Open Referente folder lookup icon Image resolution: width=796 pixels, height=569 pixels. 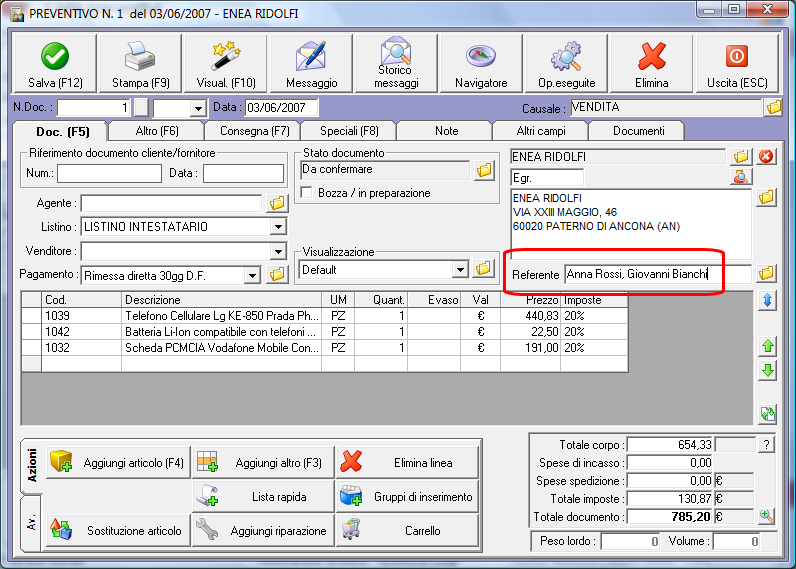point(766,274)
